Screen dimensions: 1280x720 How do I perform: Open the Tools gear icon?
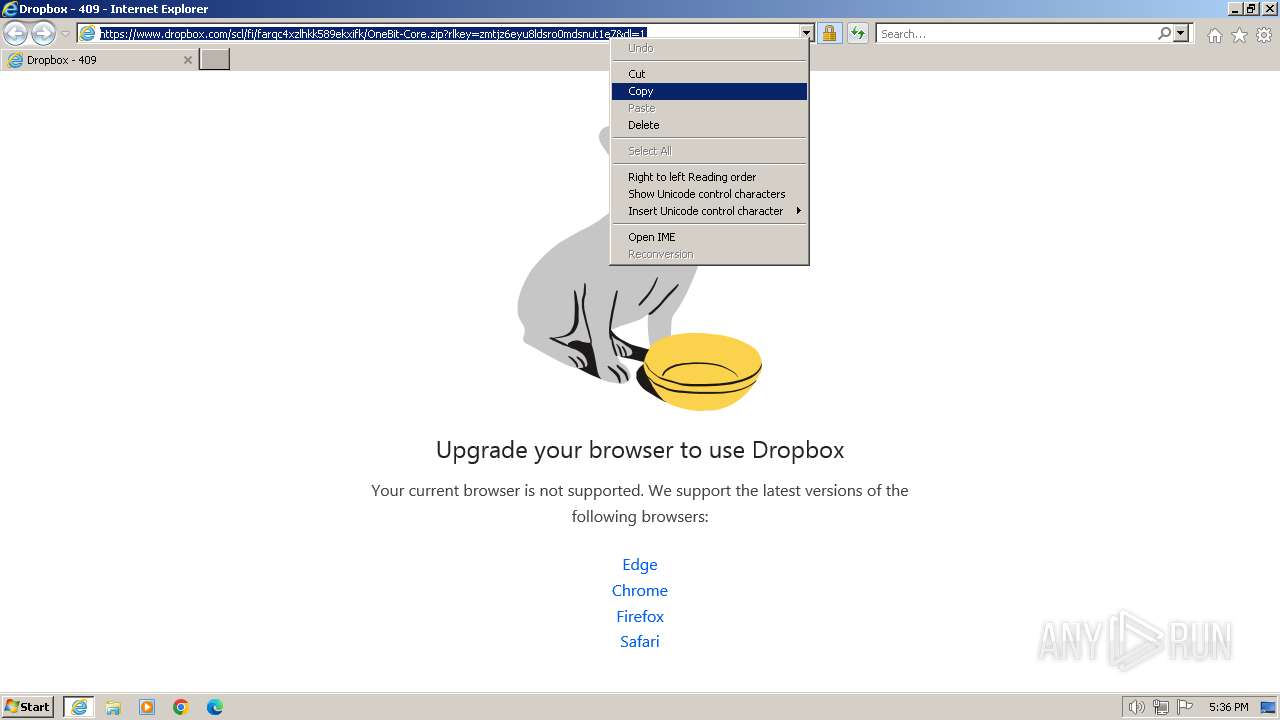tap(1264, 35)
